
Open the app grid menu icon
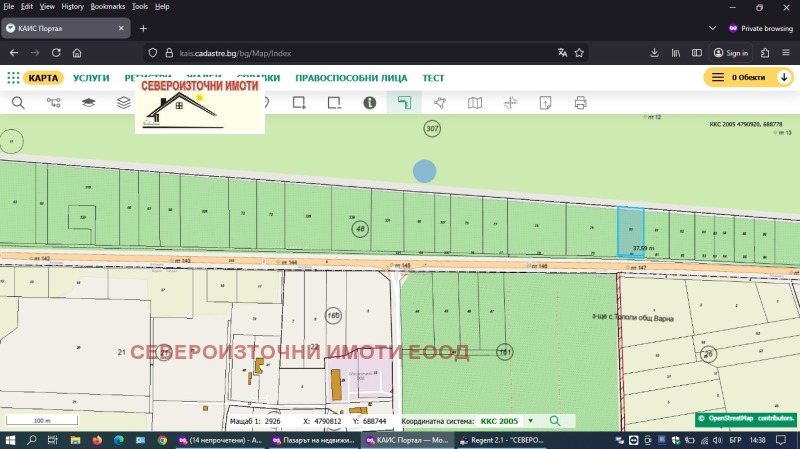click(13, 77)
